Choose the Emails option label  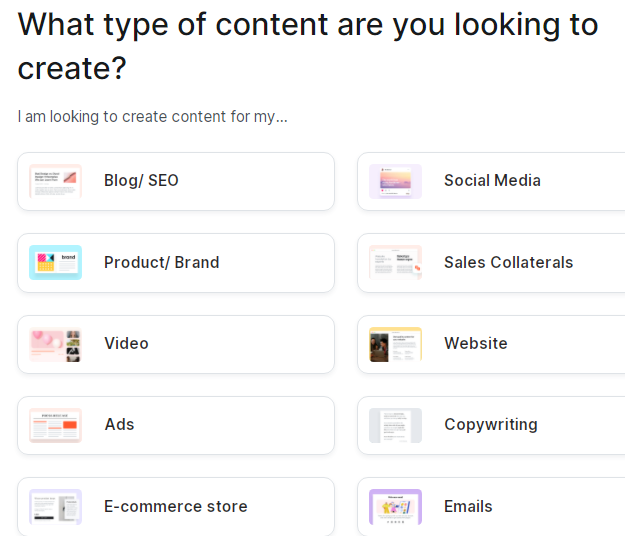[x=468, y=506]
